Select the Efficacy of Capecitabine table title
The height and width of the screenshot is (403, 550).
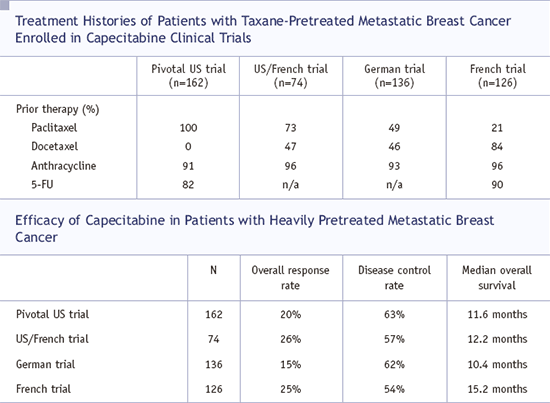(x=254, y=229)
